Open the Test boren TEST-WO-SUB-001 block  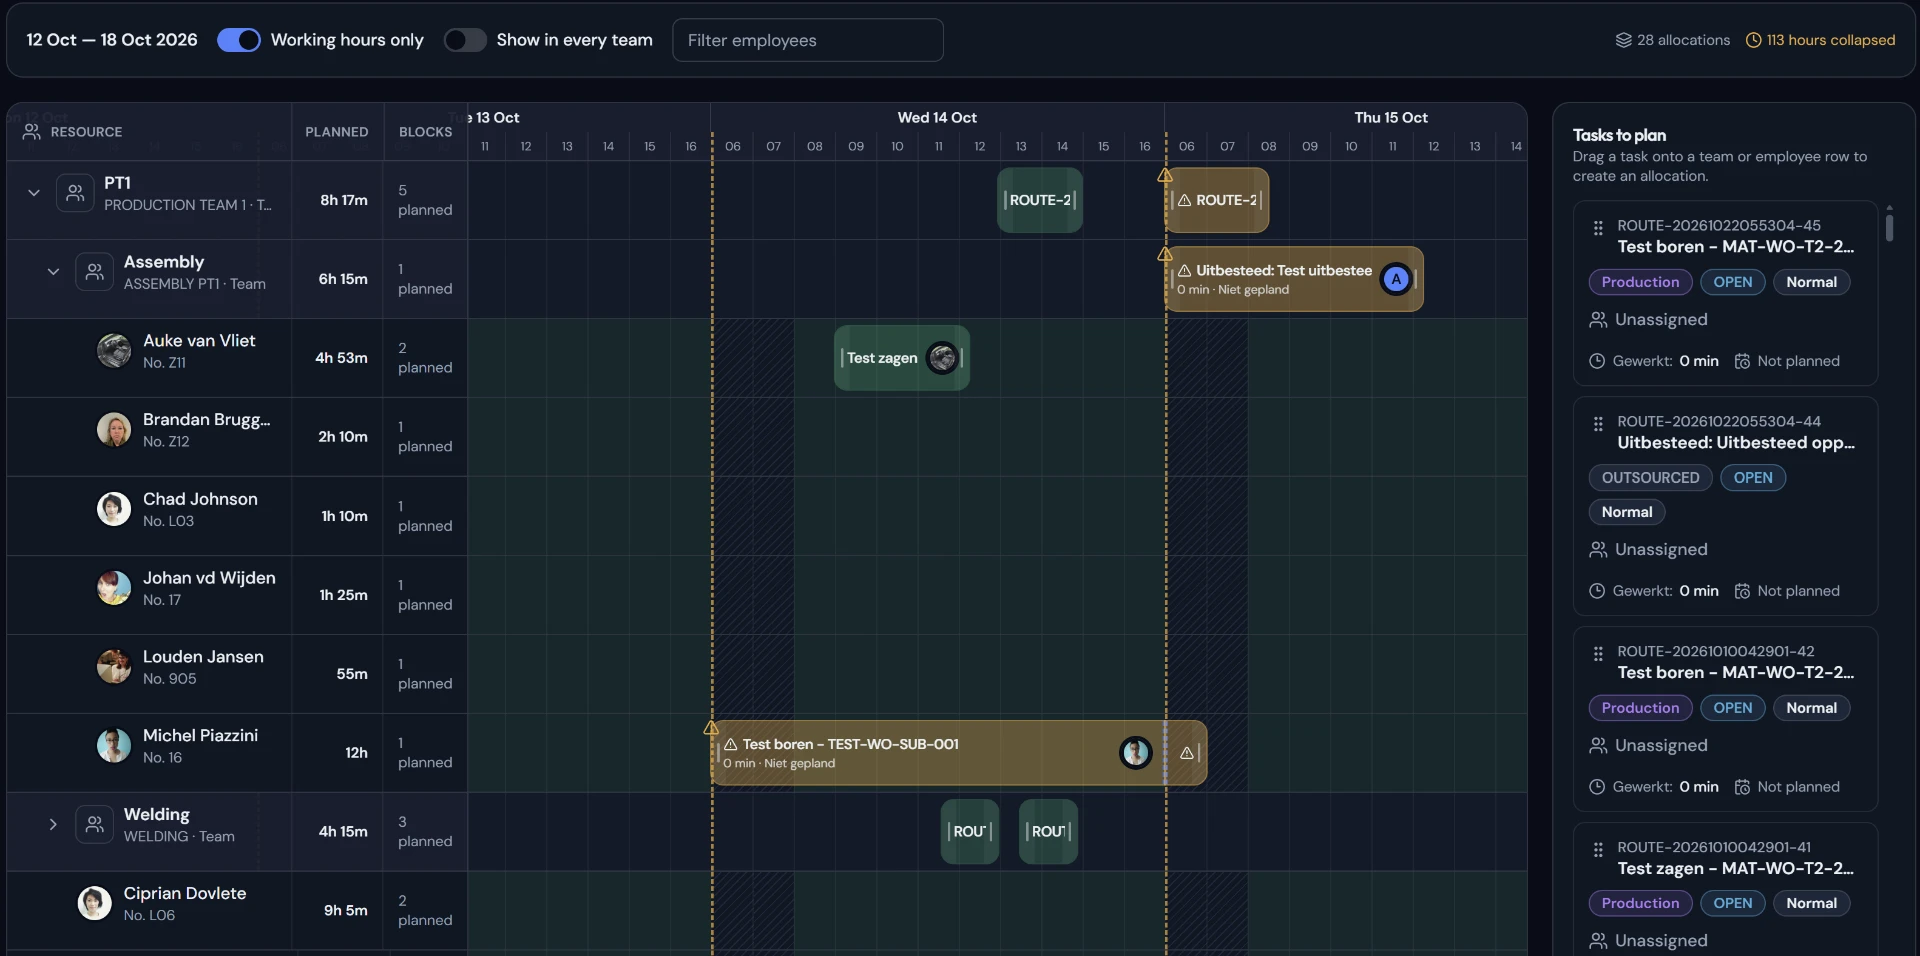click(938, 753)
